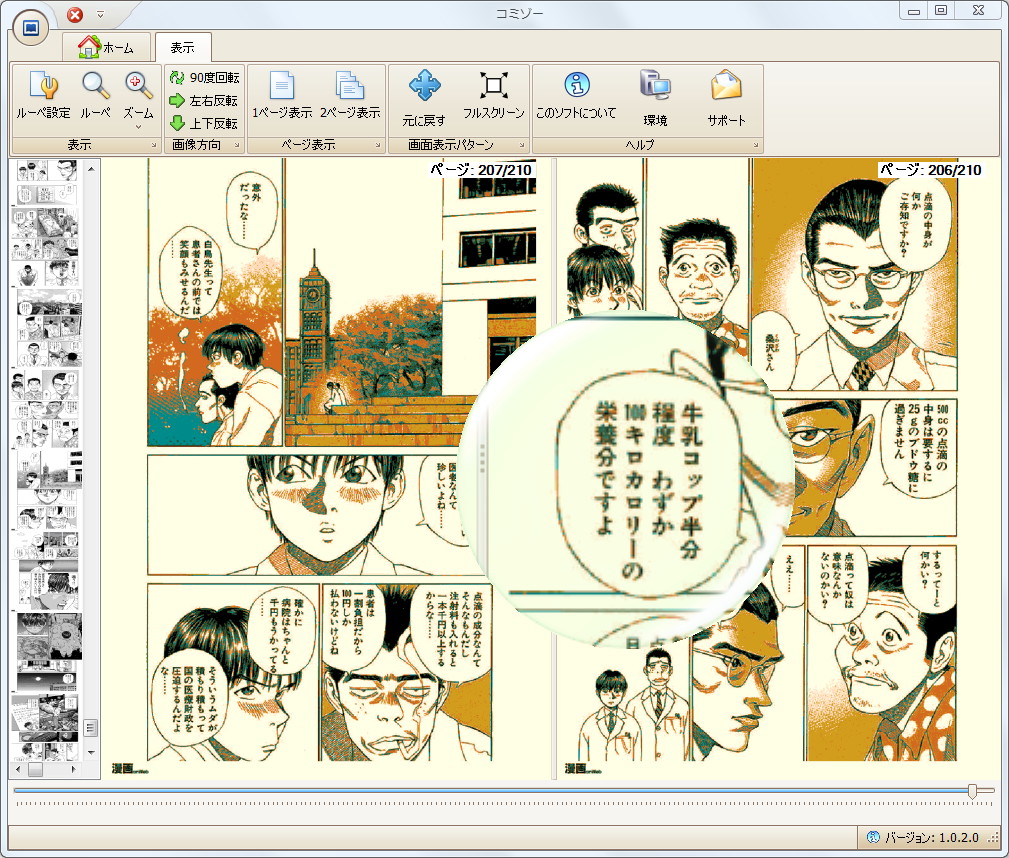The width and height of the screenshot is (1009, 858).
Task: Open このソフトについて about dialog
Action: [x=576, y=95]
